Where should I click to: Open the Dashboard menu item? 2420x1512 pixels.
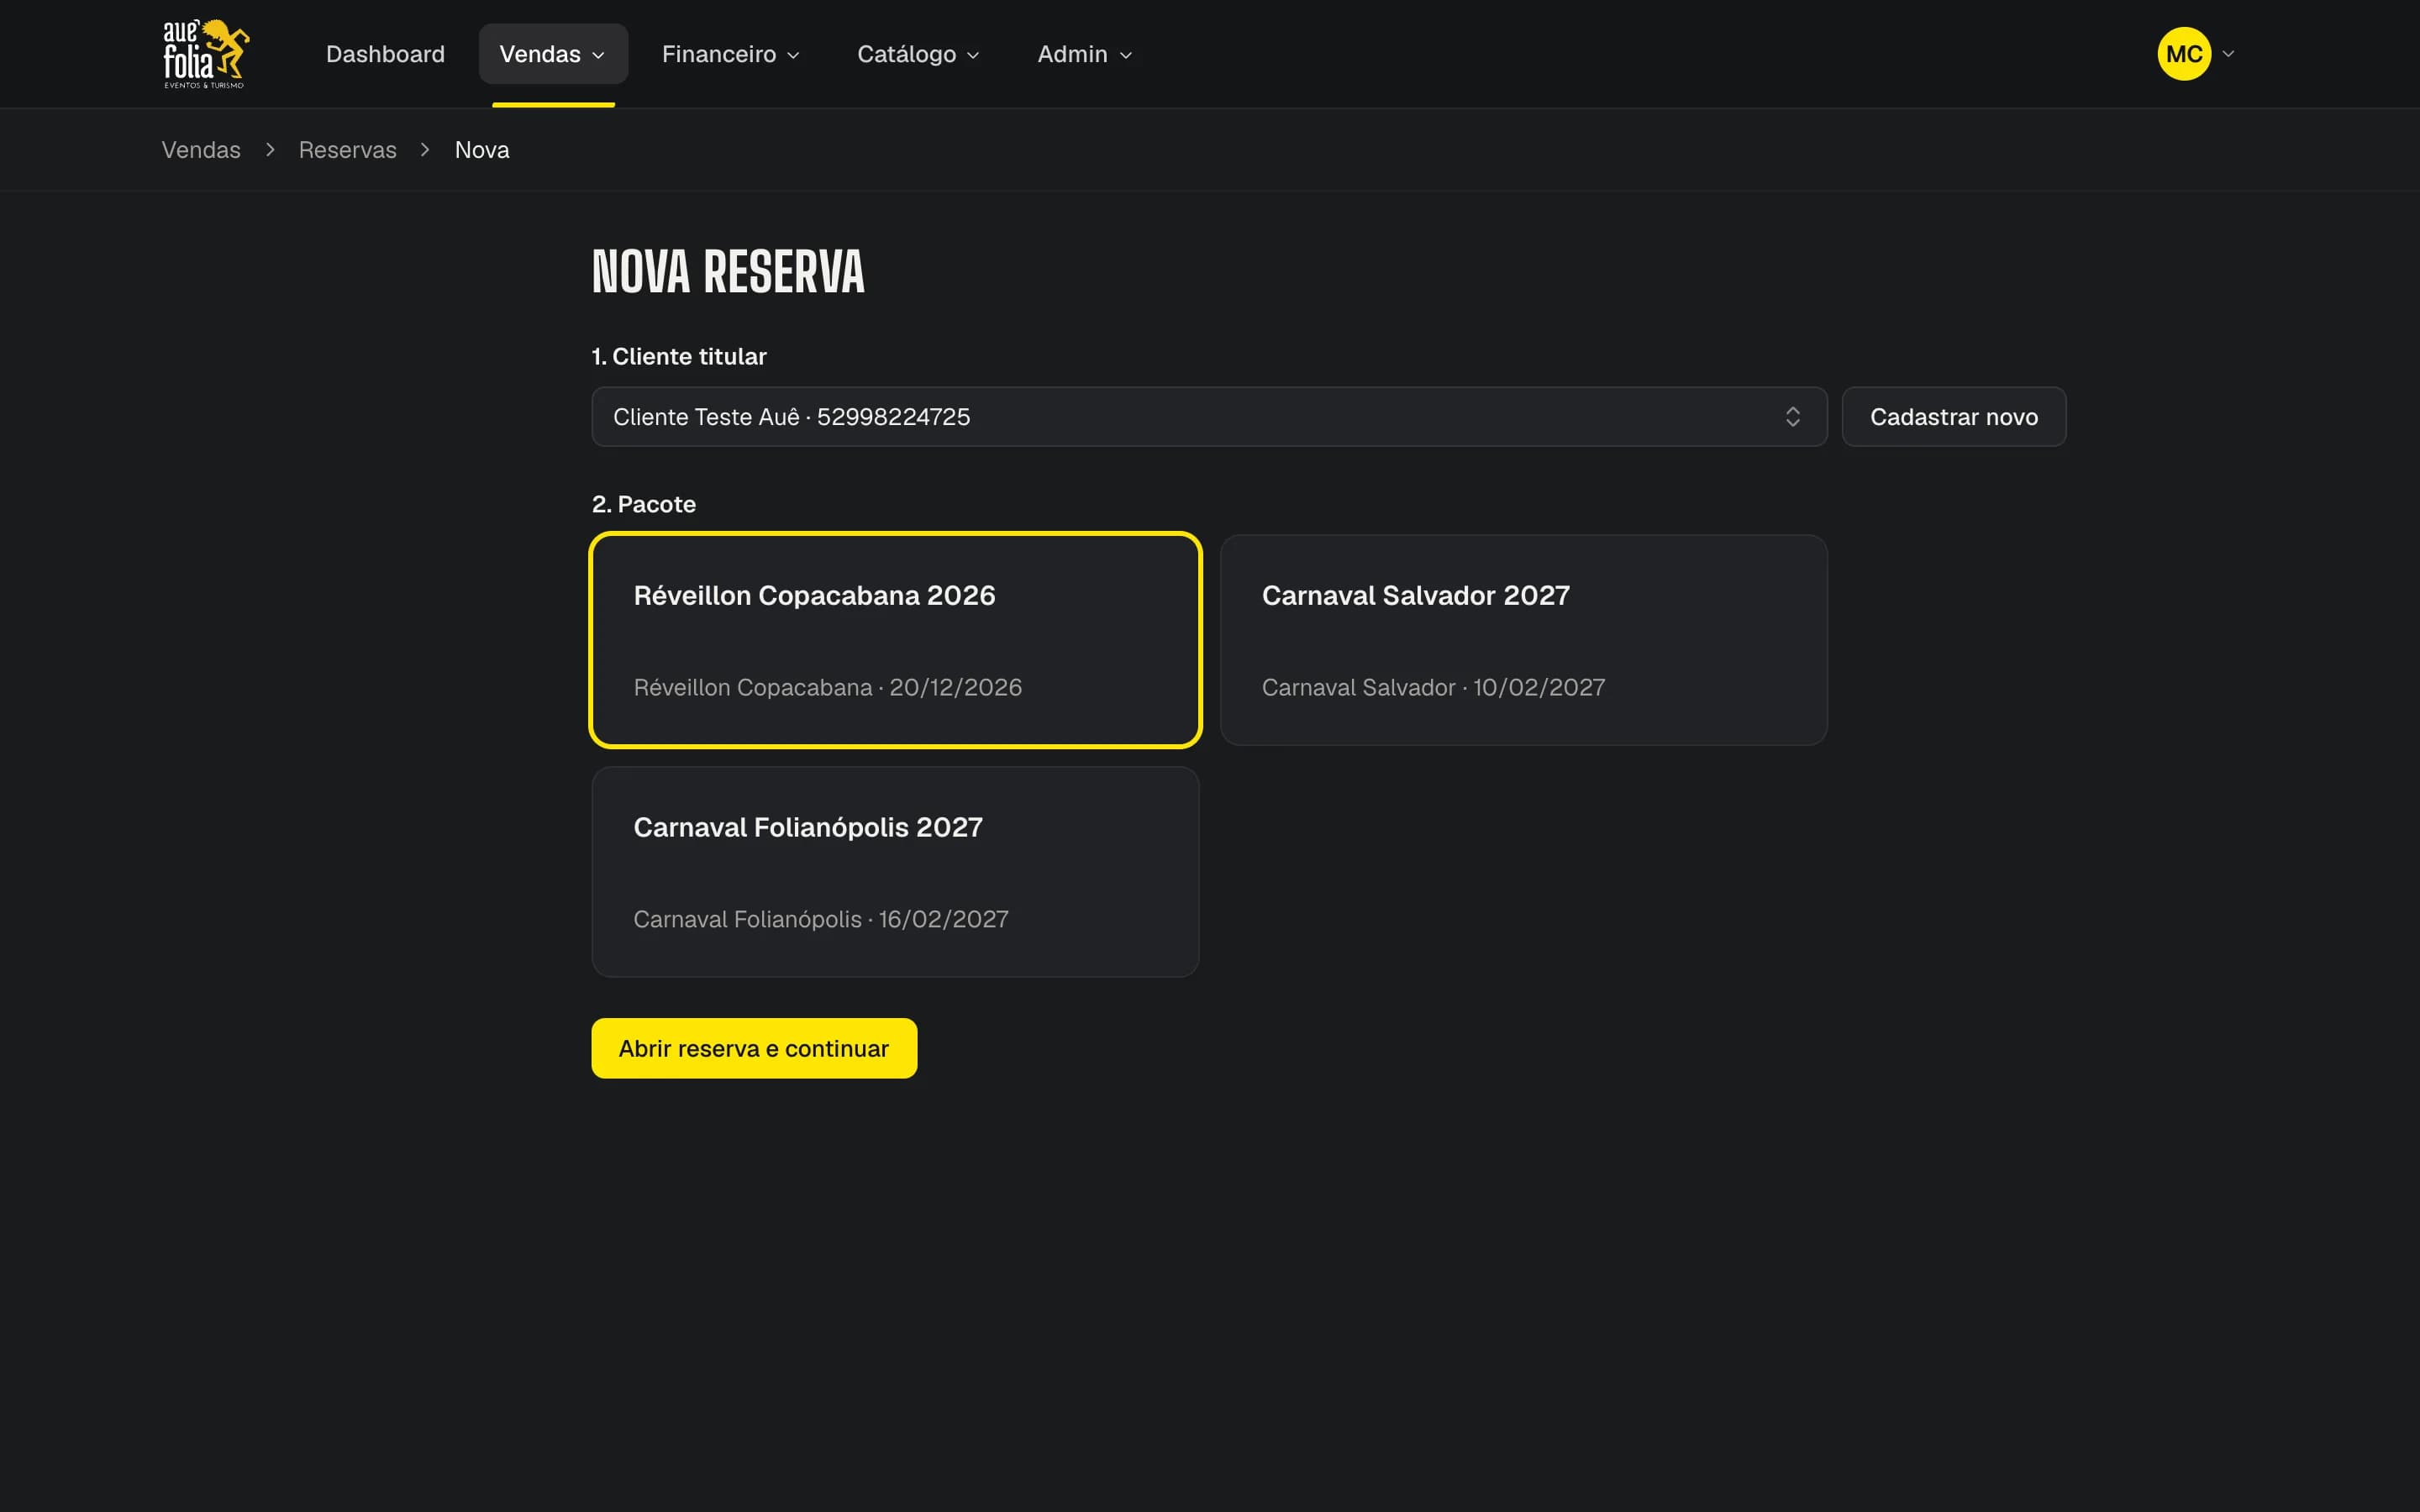(x=385, y=54)
